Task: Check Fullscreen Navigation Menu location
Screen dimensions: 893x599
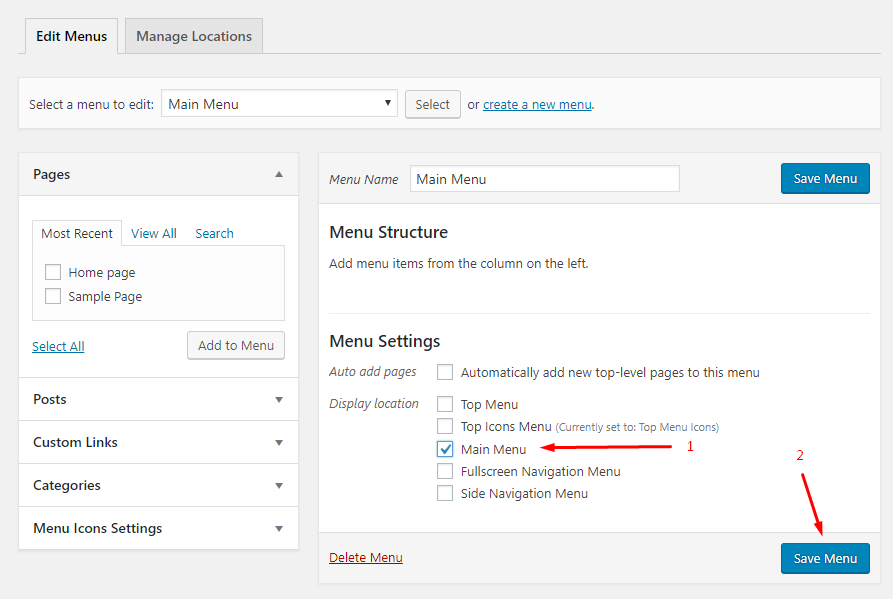Action: (x=445, y=471)
